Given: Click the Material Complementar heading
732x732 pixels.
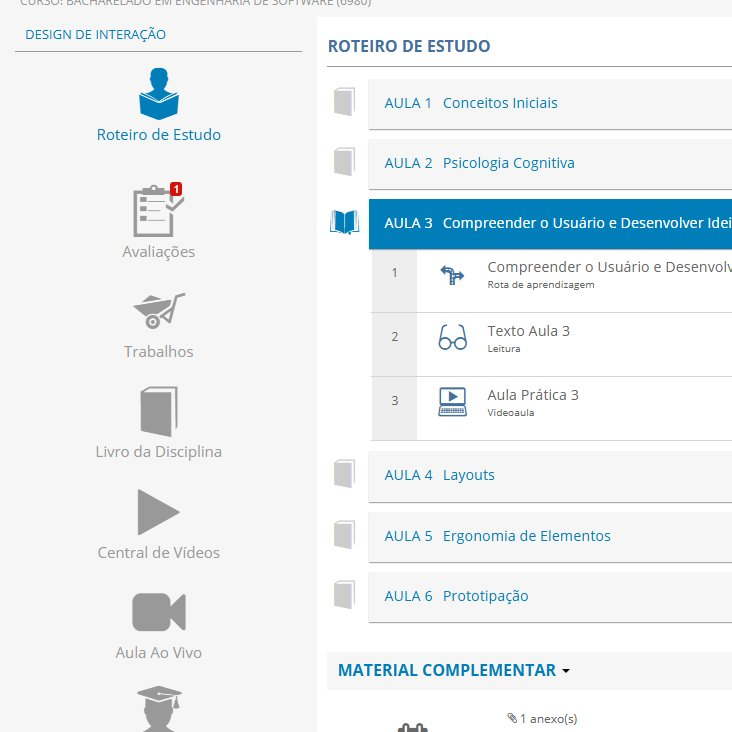Looking at the screenshot, I should coord(447,670).
